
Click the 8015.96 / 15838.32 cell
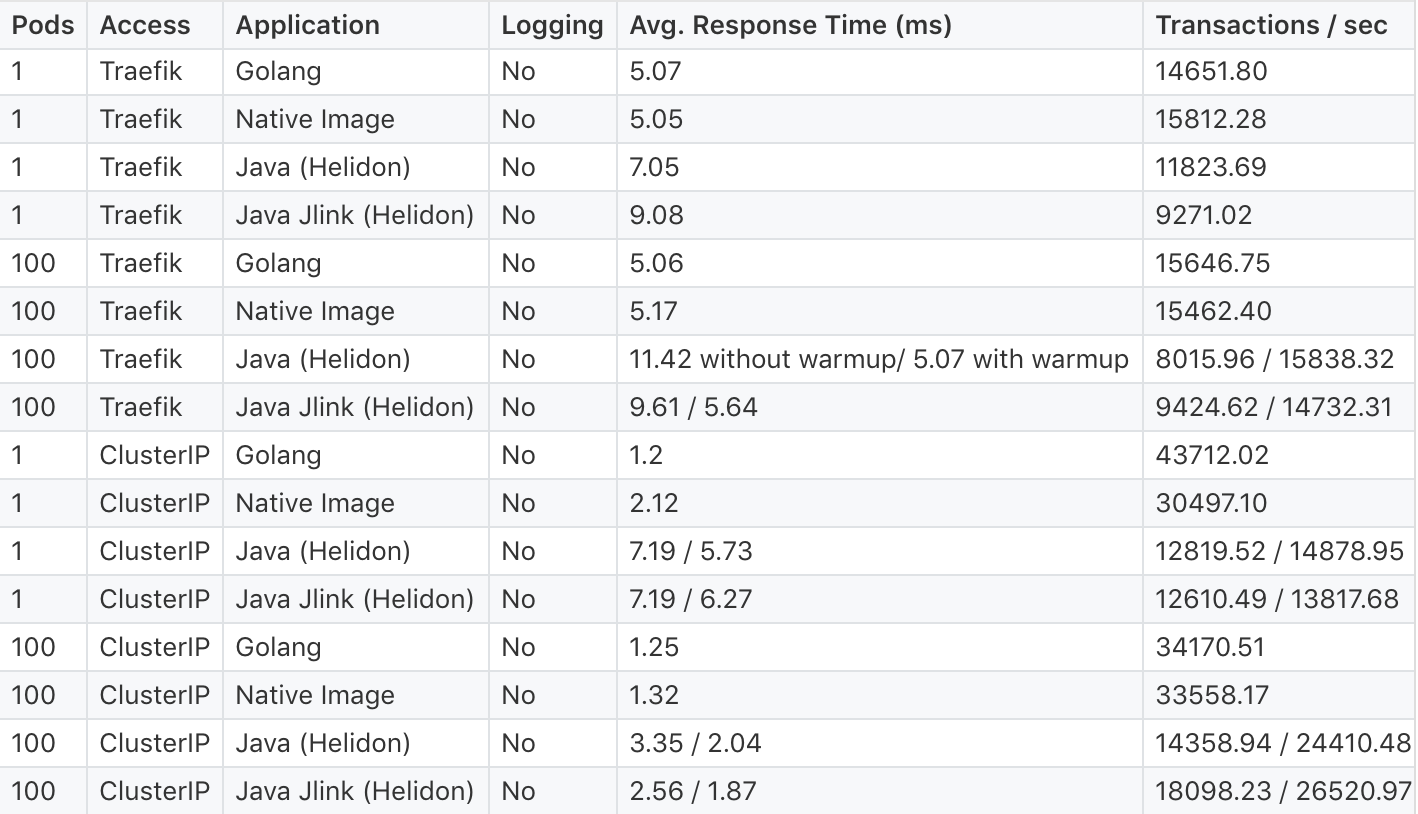pyautogui.click(x=1280, y=359)
